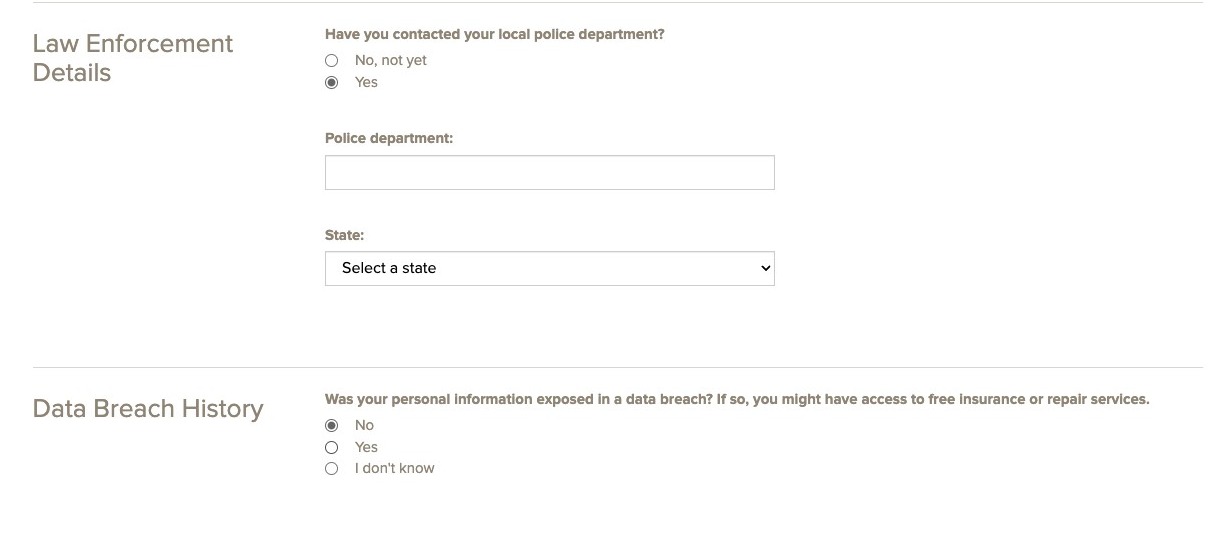Click the "Police department:" field label
The height and width of the screenshot is (555, 1222).
point(389,139)
